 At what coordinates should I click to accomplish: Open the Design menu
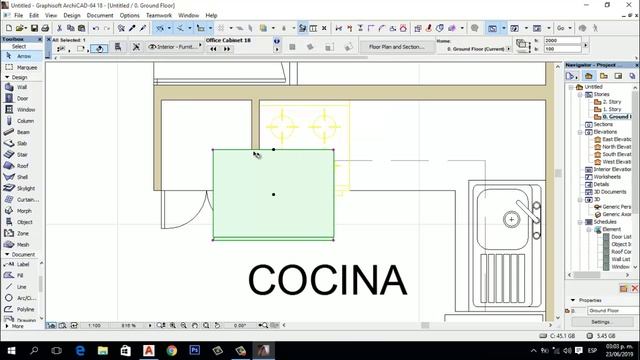pos(72,15)
